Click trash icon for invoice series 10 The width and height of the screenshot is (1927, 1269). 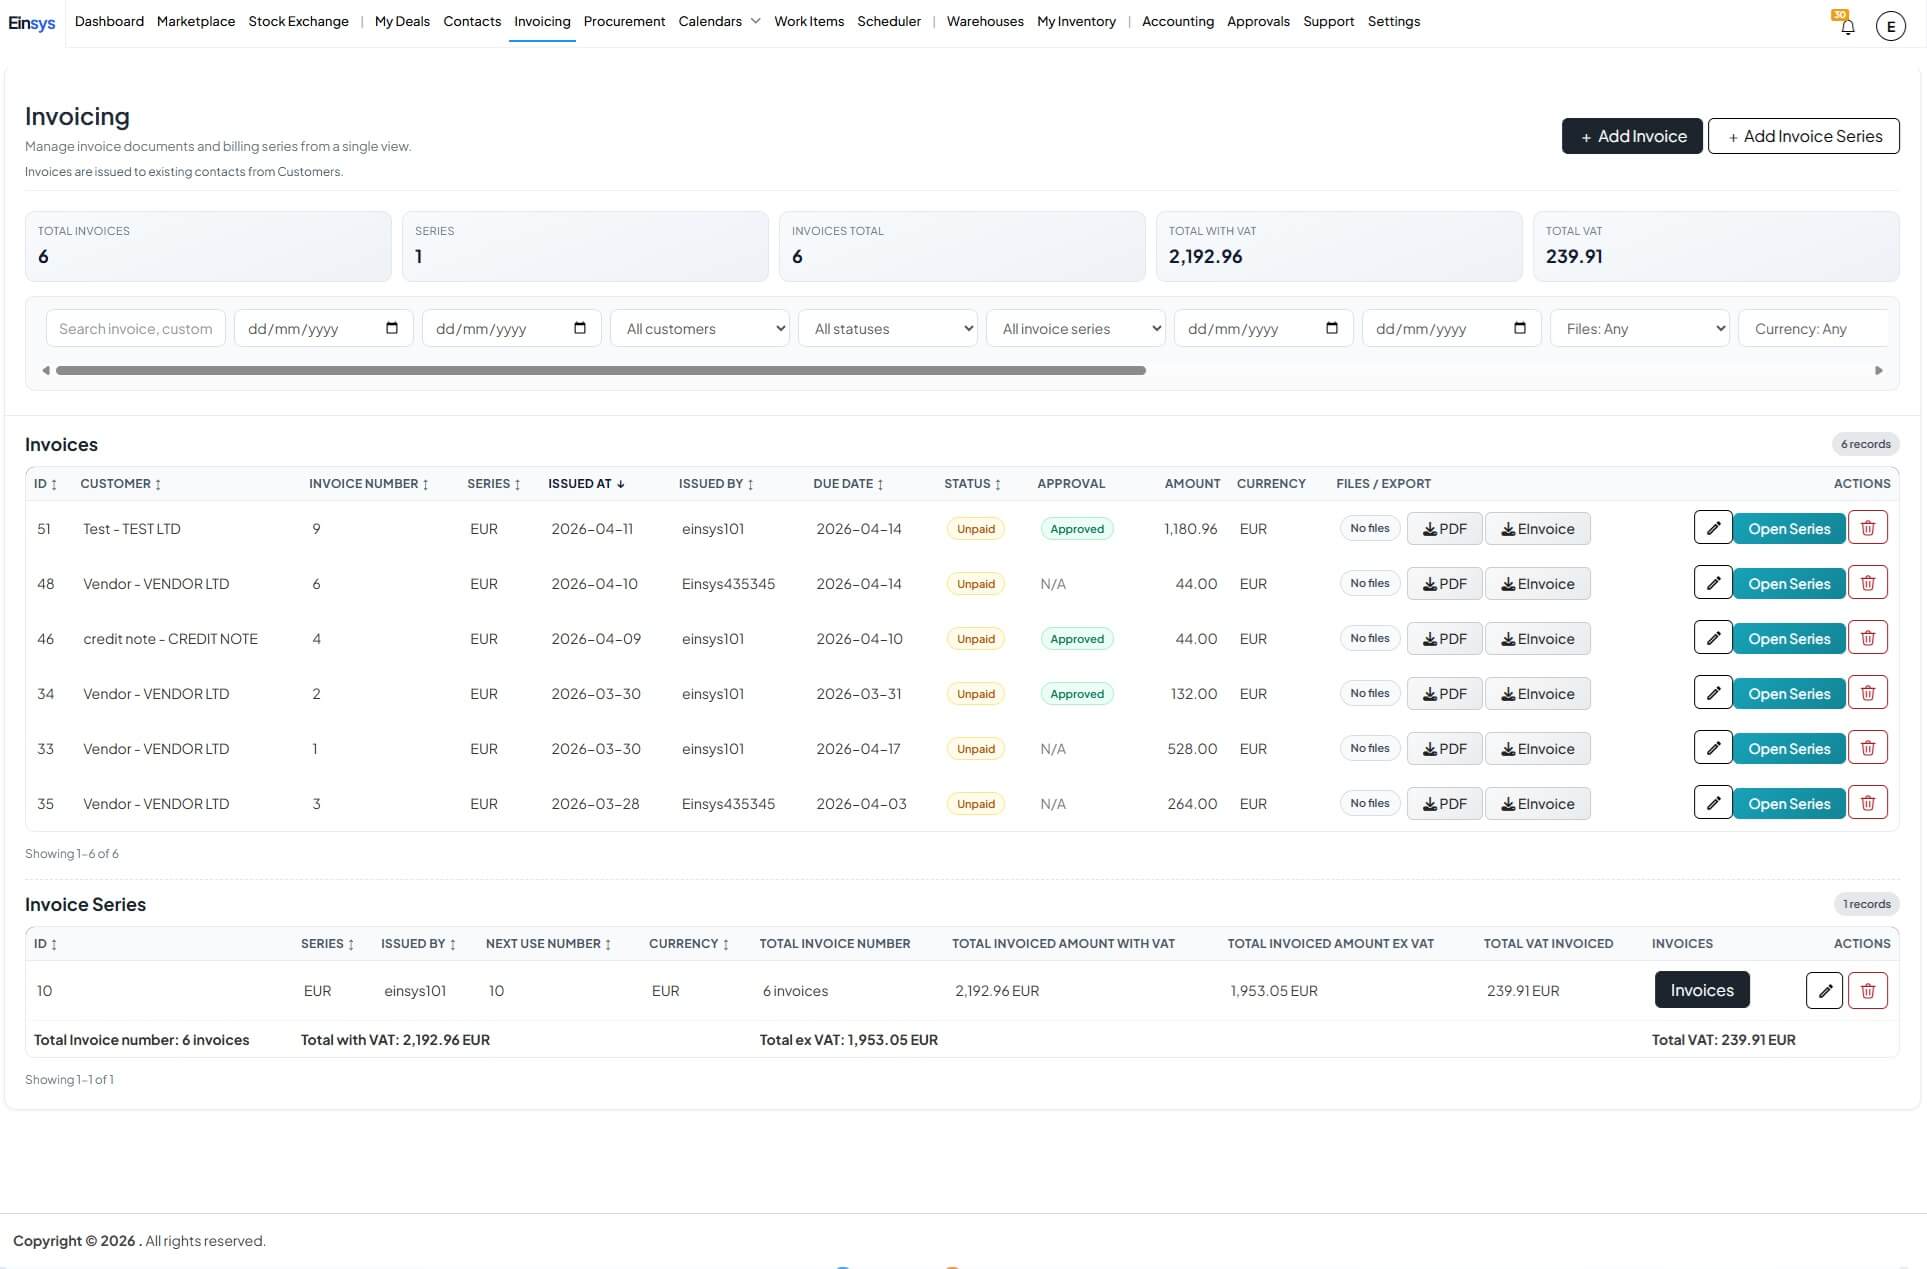[x=1867, y=991]
